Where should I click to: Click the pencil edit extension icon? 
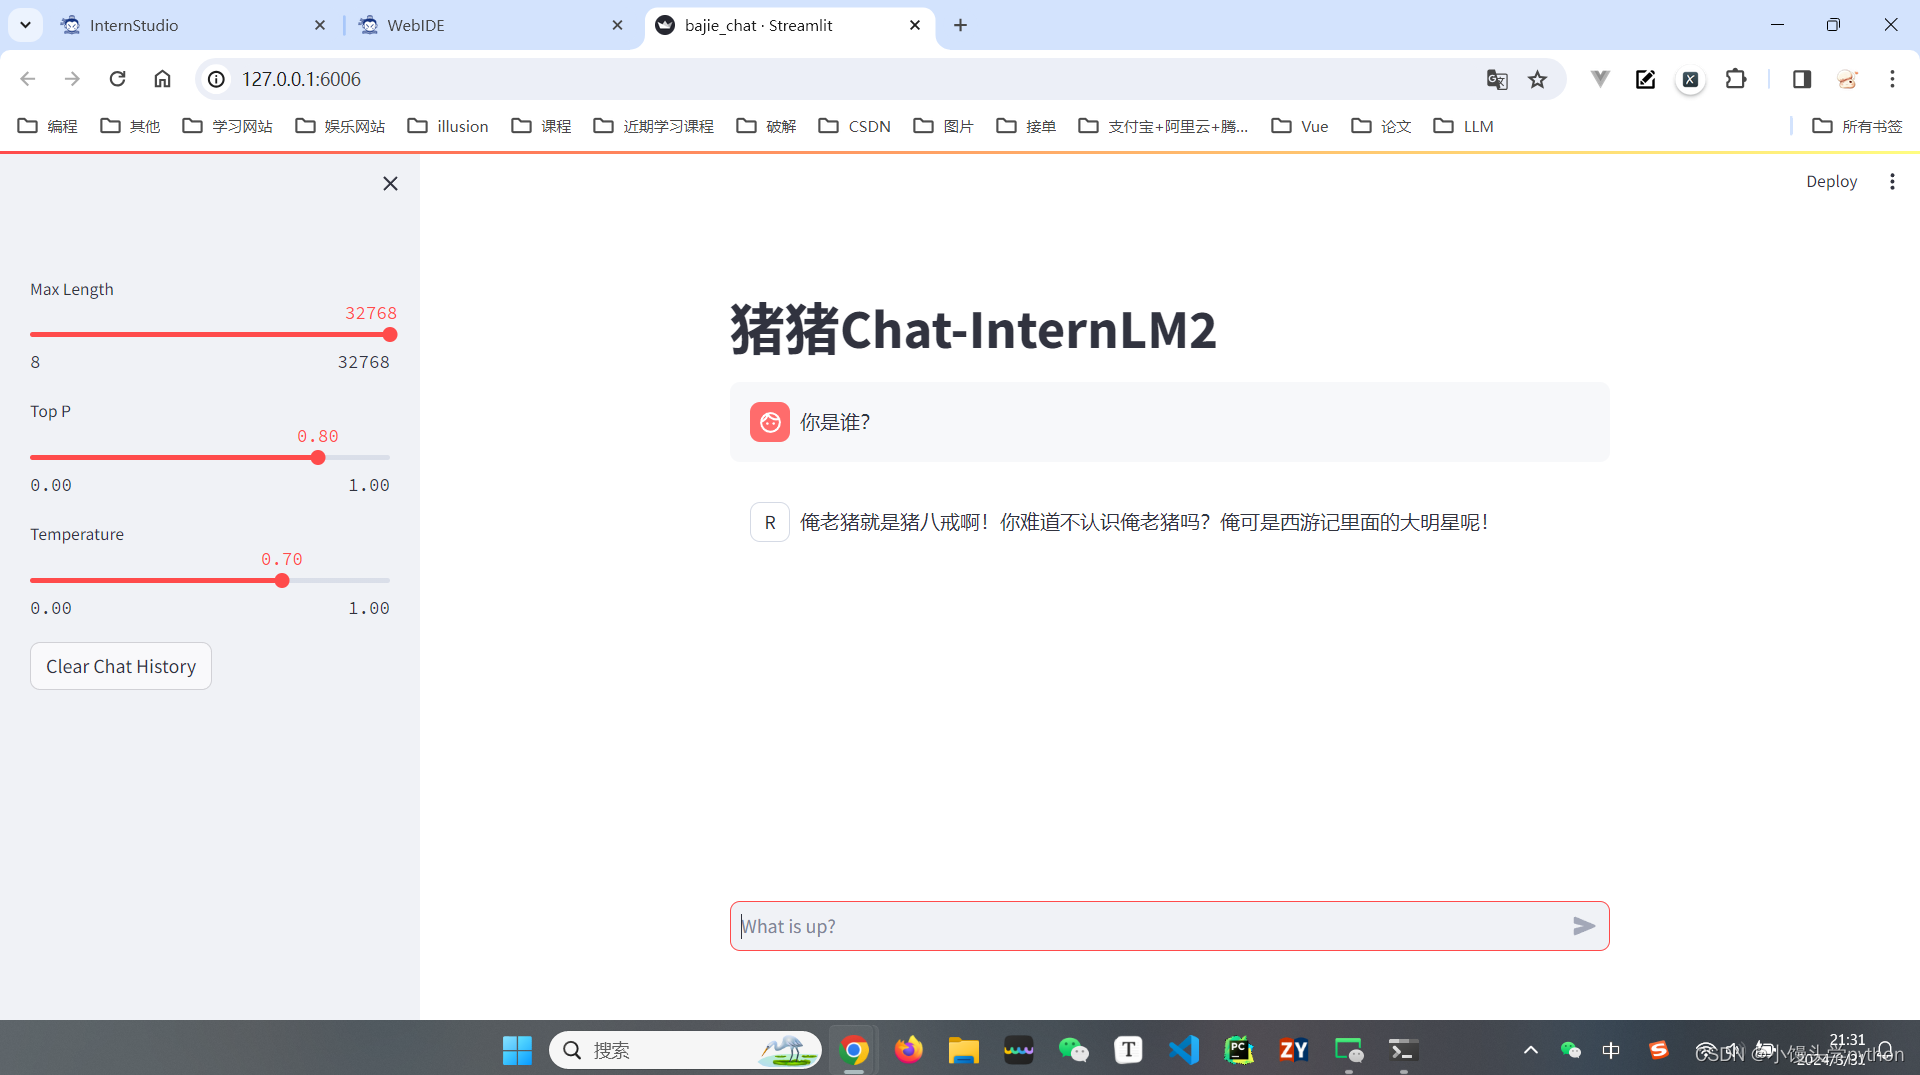(1645, 79)
